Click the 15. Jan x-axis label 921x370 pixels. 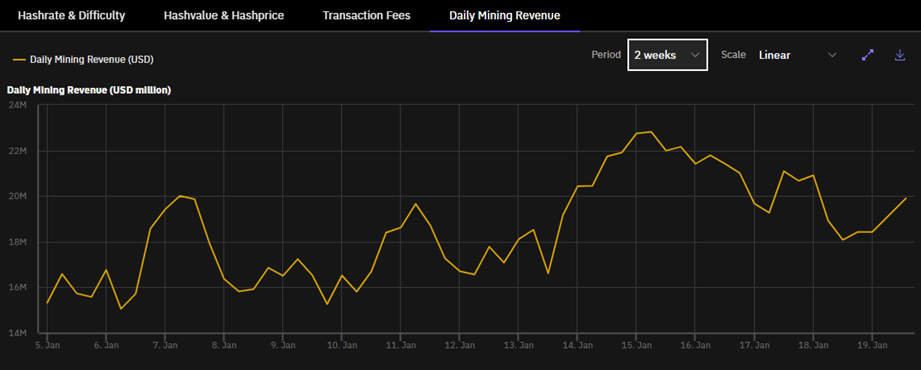click(x=636, y=345)
